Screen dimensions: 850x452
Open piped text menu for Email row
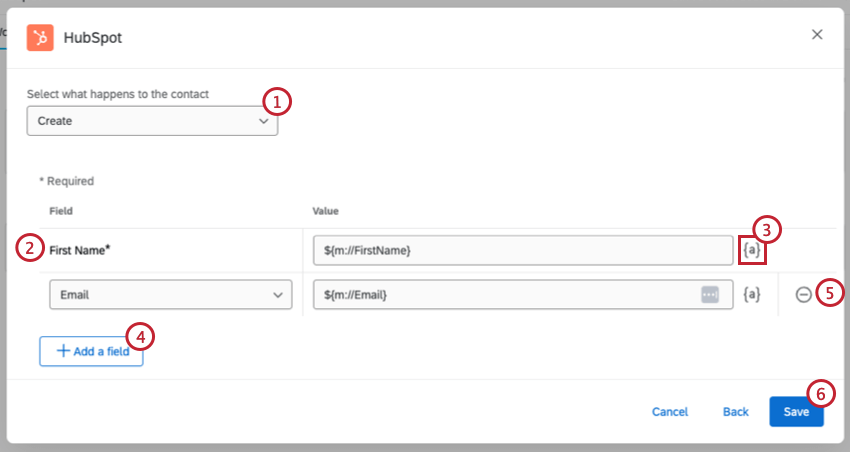752,295
